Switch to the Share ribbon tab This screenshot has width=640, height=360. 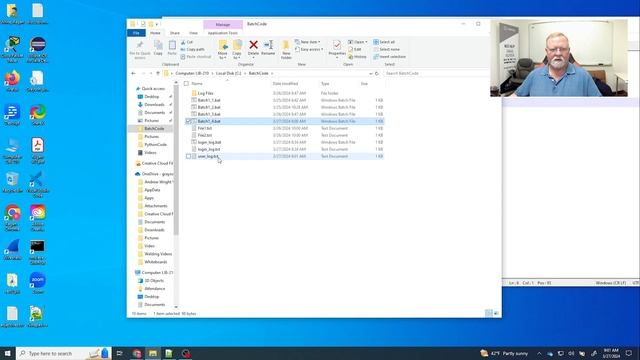click(x=175, y=33)
